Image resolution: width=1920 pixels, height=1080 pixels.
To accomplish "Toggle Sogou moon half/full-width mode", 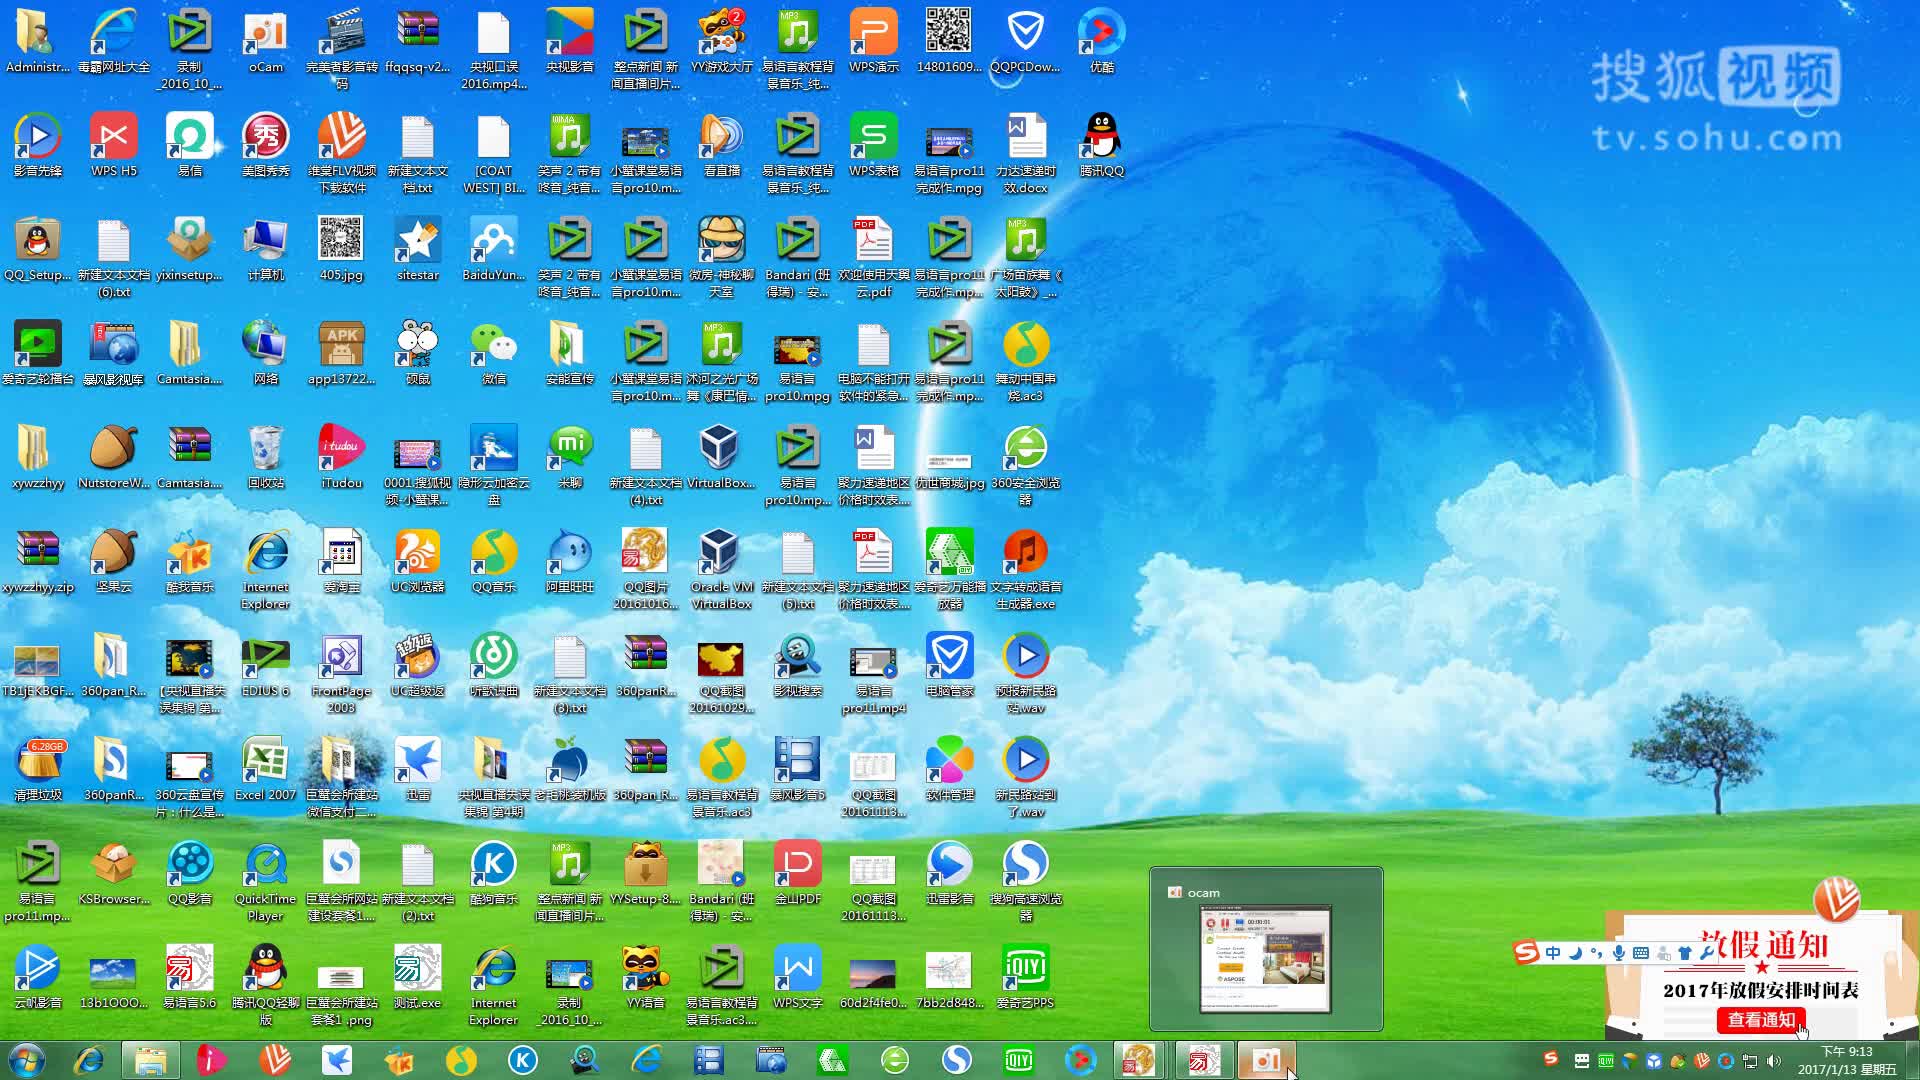I will click(1575, 953).
